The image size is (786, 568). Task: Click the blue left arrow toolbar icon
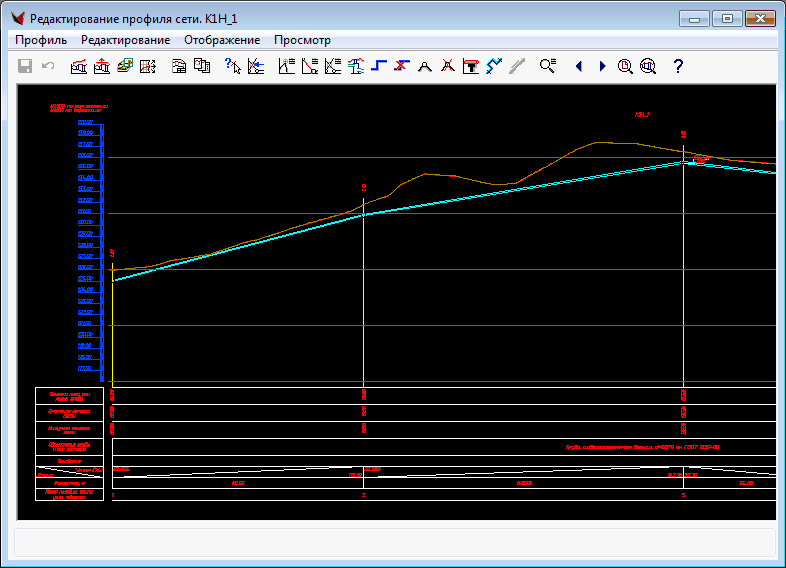578,66
